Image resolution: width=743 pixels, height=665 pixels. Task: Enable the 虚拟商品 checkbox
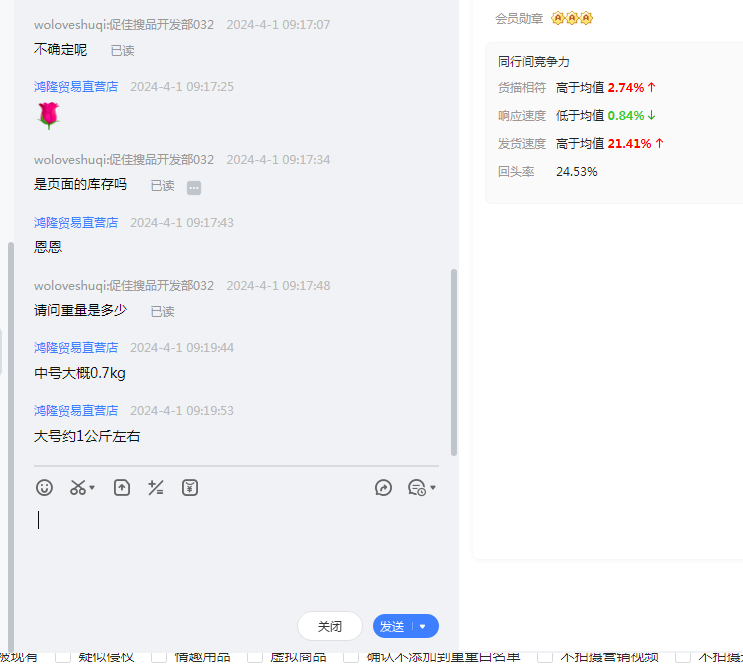coord(254,657)
